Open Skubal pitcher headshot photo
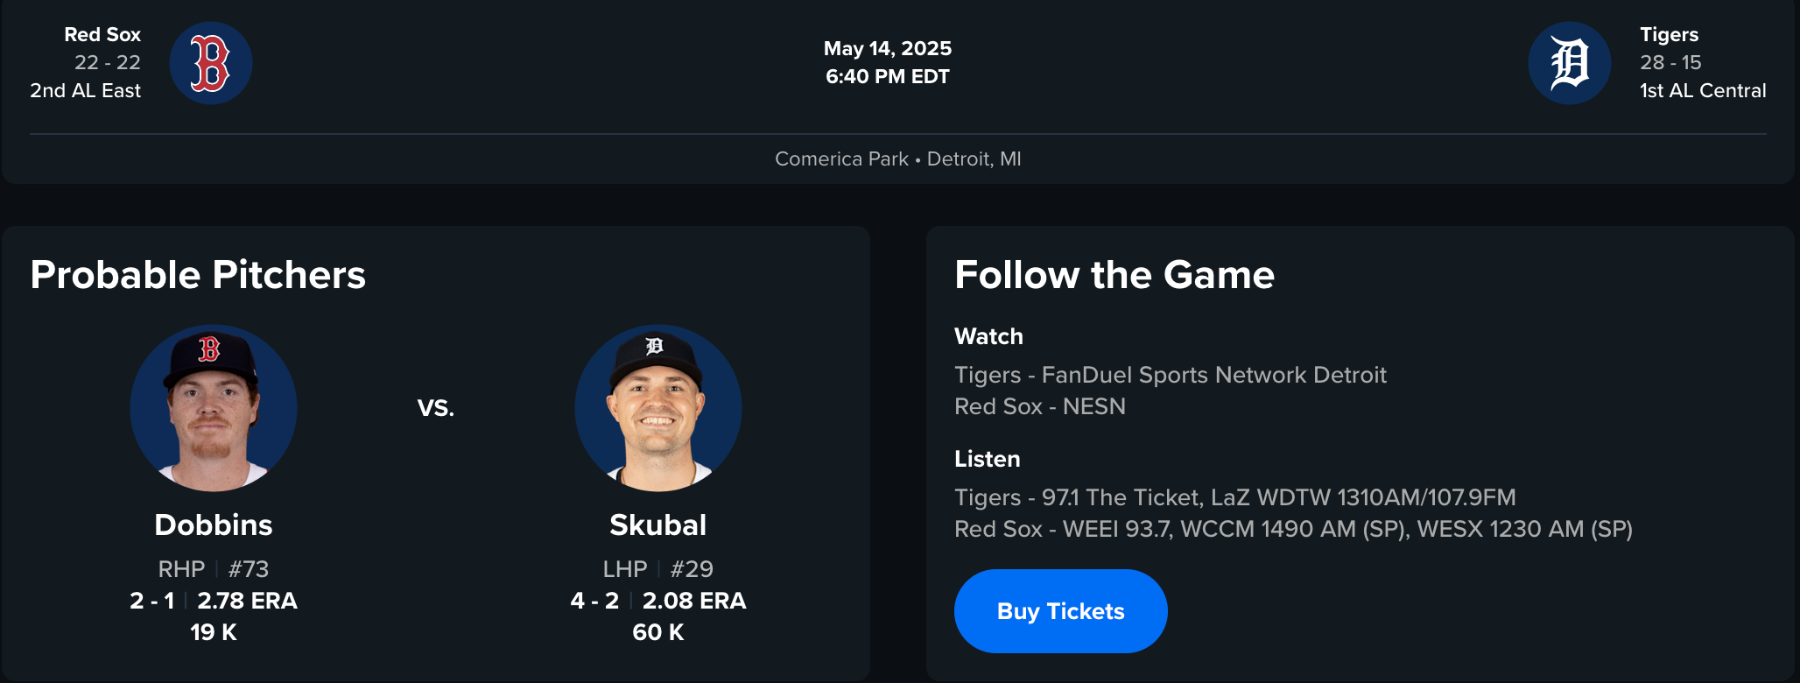 (x=658, y=408)
